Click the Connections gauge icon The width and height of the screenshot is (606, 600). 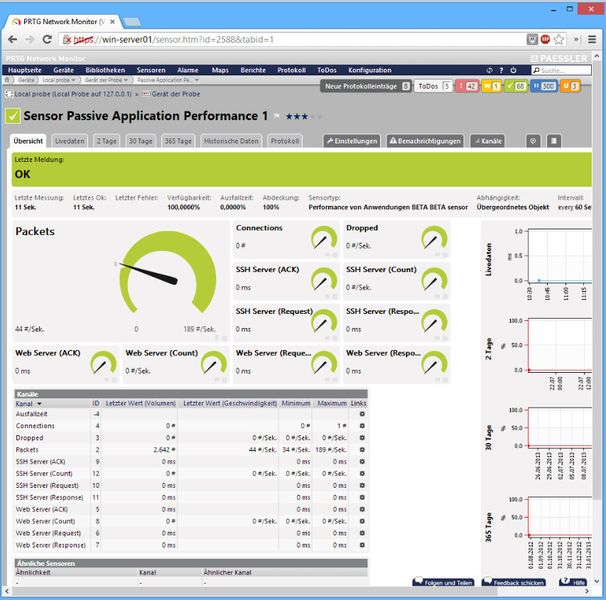pyautogui.click(x=324, y=237)
